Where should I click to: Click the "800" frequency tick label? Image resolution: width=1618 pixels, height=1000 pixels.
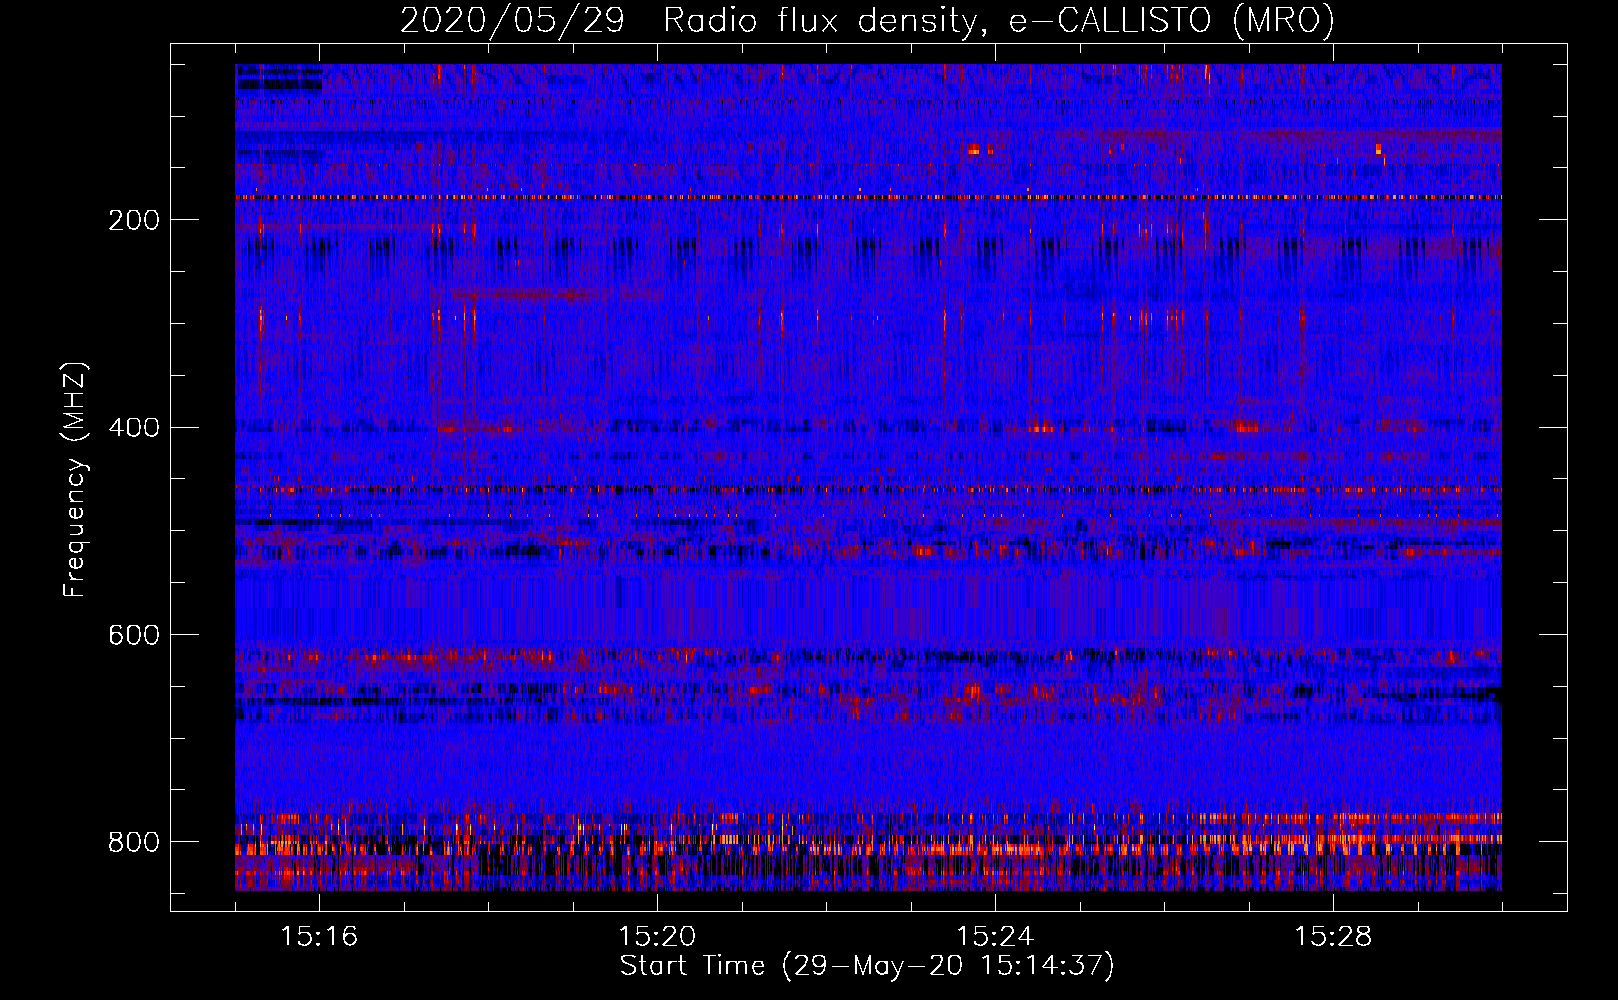134,842
